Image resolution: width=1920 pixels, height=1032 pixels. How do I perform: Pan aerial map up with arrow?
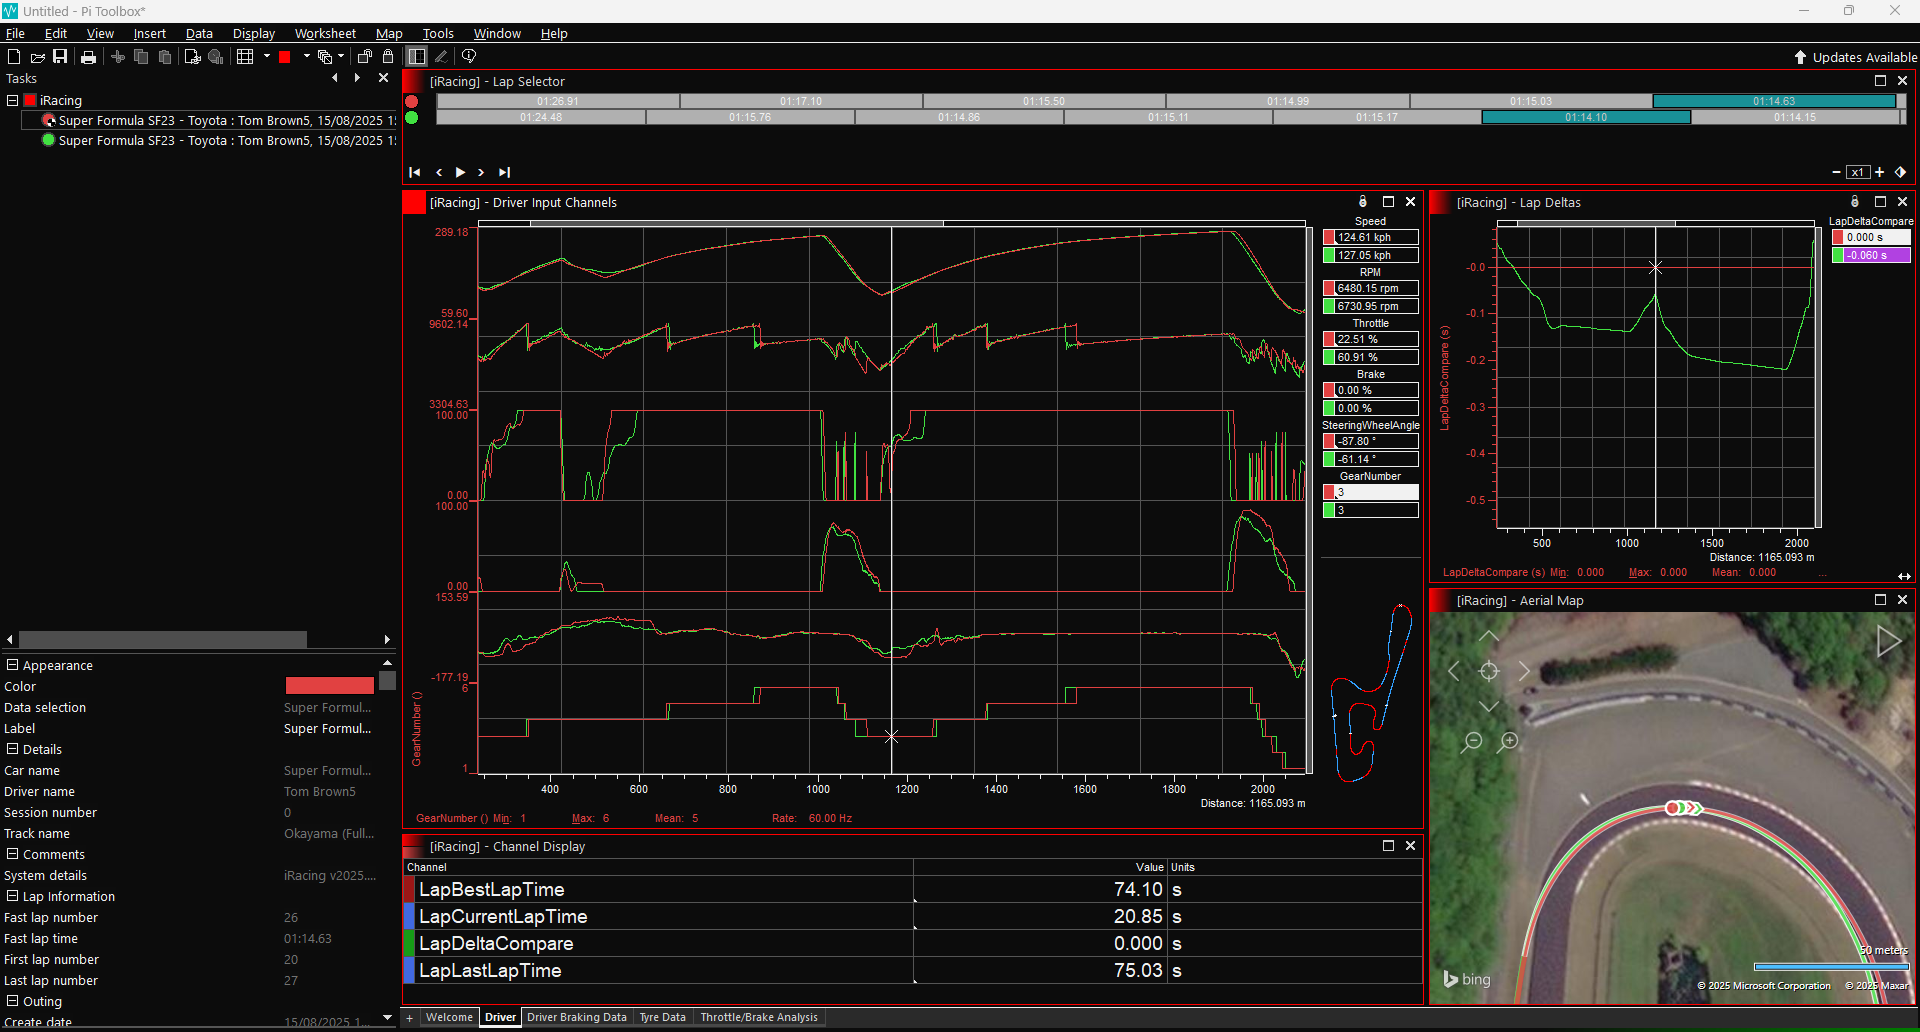click(x=1489, y=636)
